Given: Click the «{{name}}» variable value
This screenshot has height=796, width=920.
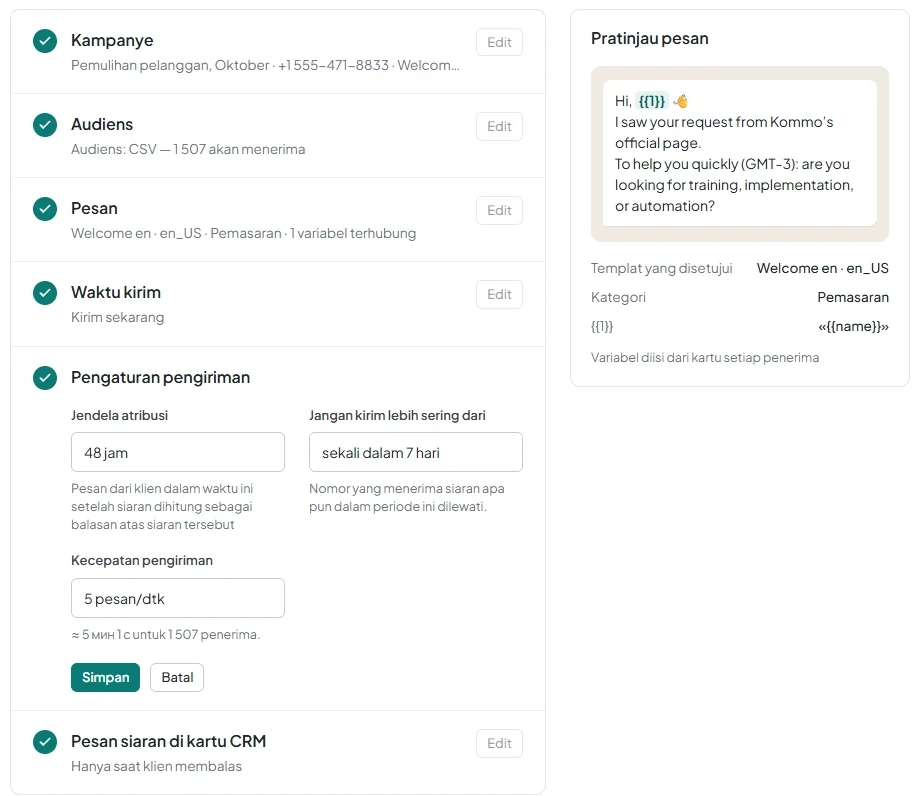Looking at the screenshot, I should tap(853, 327).
